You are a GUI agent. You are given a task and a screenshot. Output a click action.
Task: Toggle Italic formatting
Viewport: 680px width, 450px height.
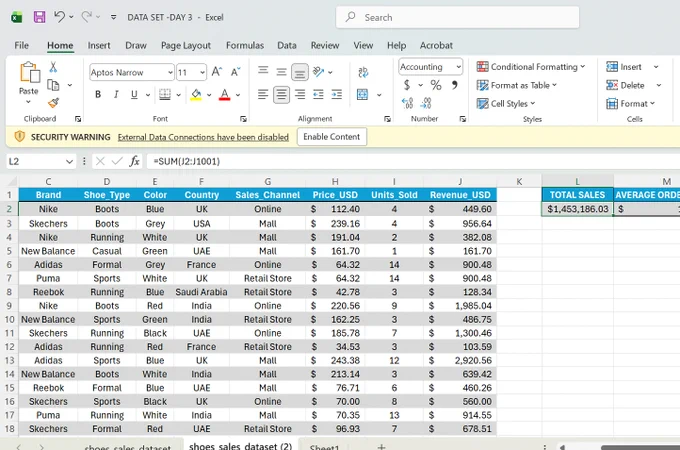click(x=116, y=95)
